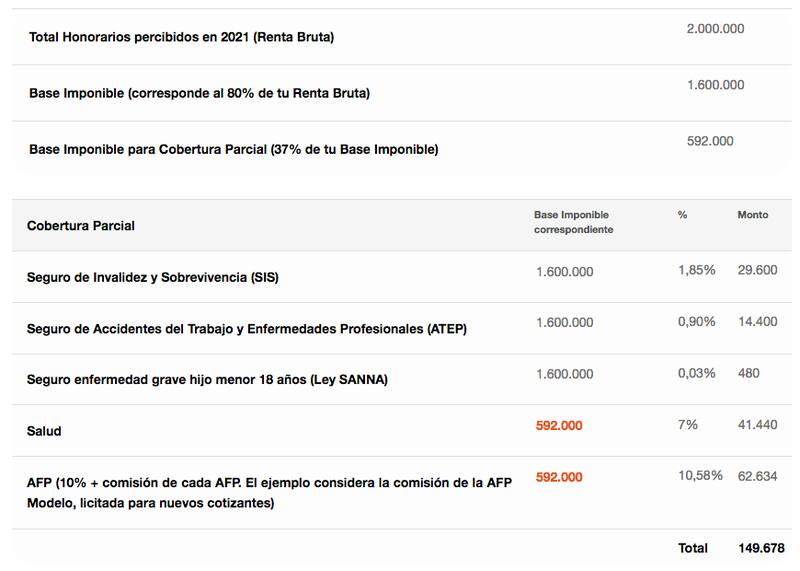Image resolution: width=800 pixels, height=571 pixels.
Task: Select the Seguro de Invalidez y Sobrevivencia row
Action: click(x=153, y=277)
